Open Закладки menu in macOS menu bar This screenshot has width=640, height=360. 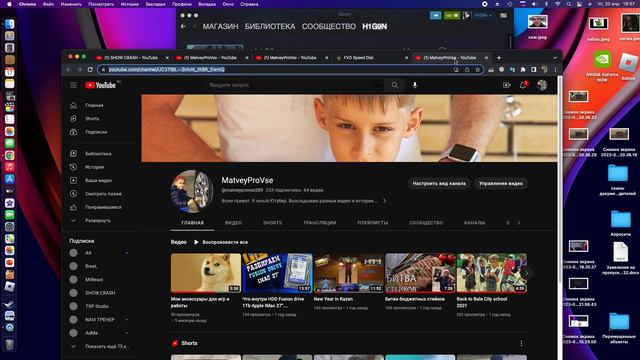[x=156, y=4]
